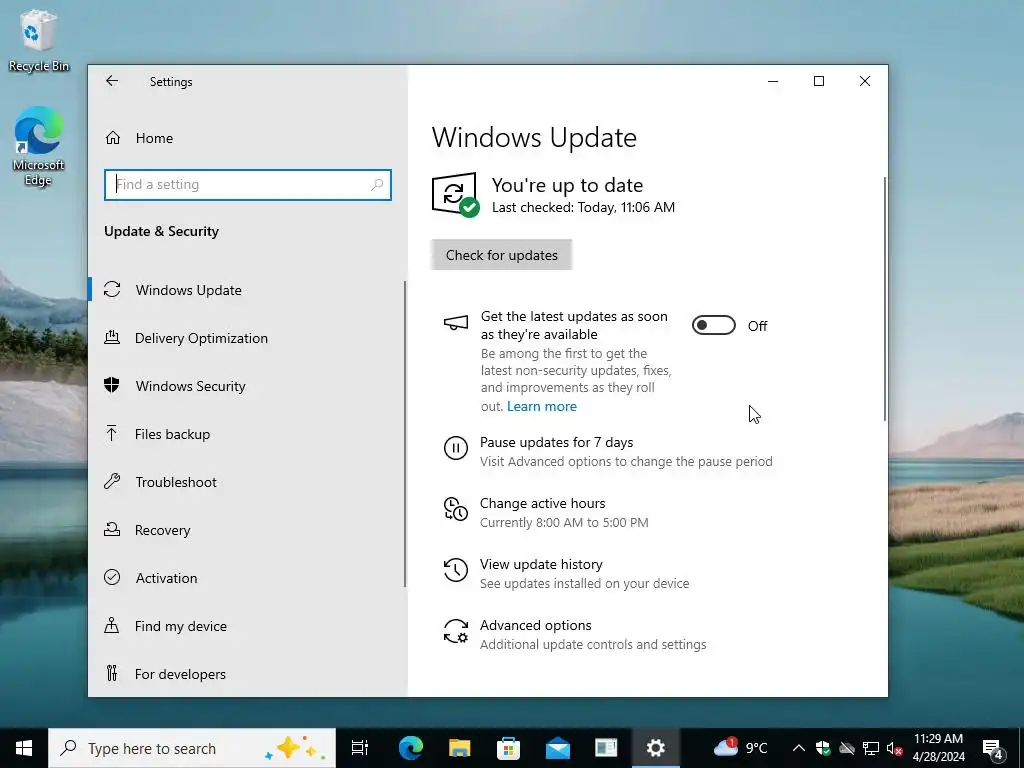Click the You're up to date status text
This screenshot has width=1024, height=768.
click(x=568, y=185)
